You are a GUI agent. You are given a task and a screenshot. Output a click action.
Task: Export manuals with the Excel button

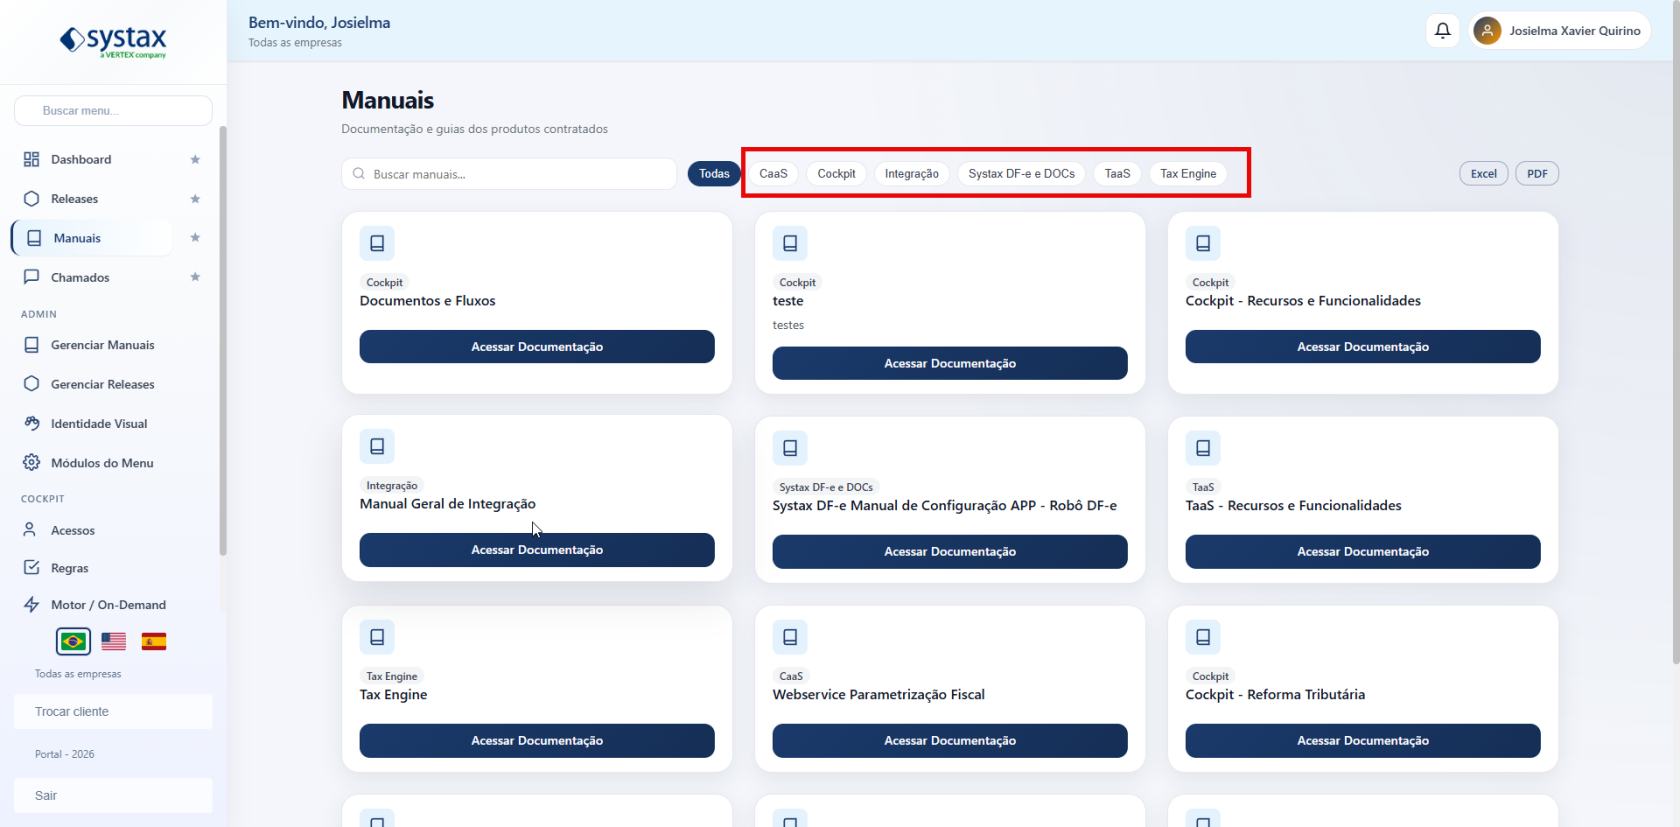coord(1484,174)
